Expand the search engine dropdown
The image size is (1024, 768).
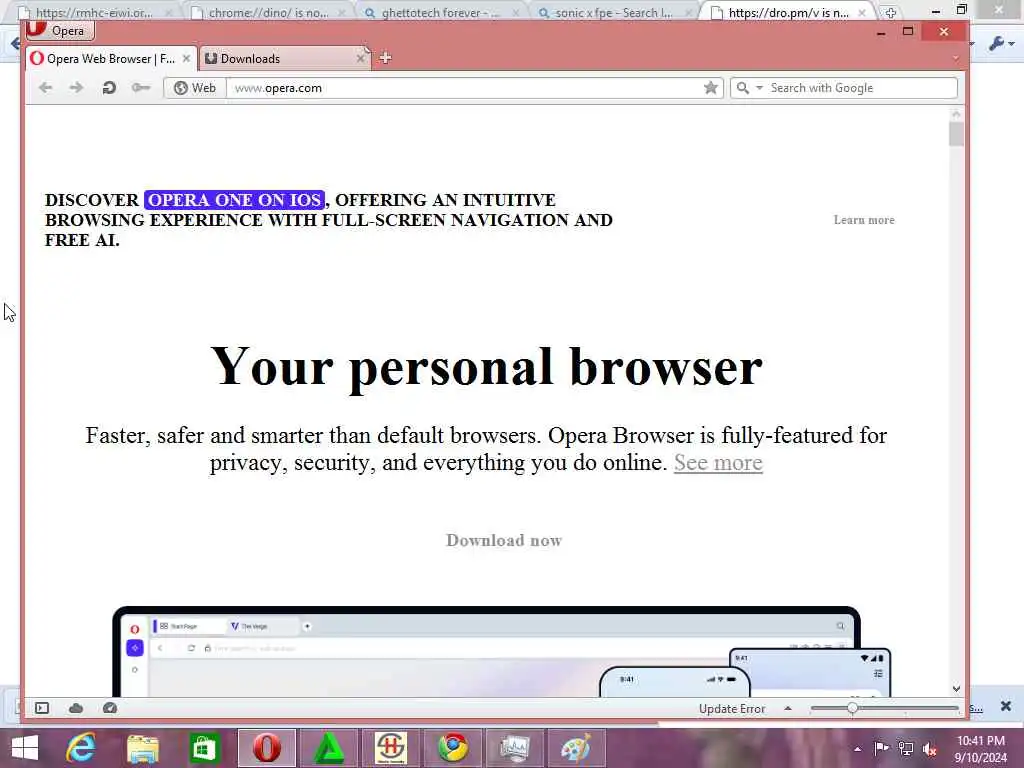tap(760, 88)
